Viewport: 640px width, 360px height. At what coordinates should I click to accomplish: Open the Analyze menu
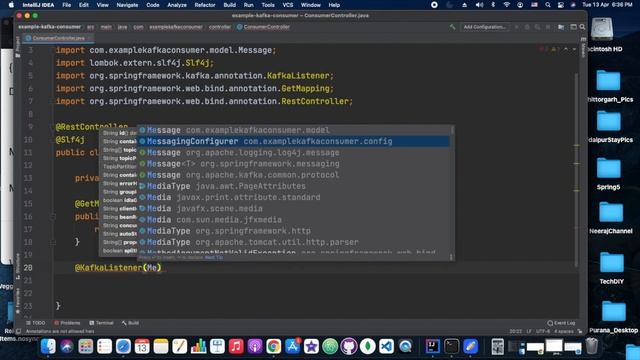177,5
